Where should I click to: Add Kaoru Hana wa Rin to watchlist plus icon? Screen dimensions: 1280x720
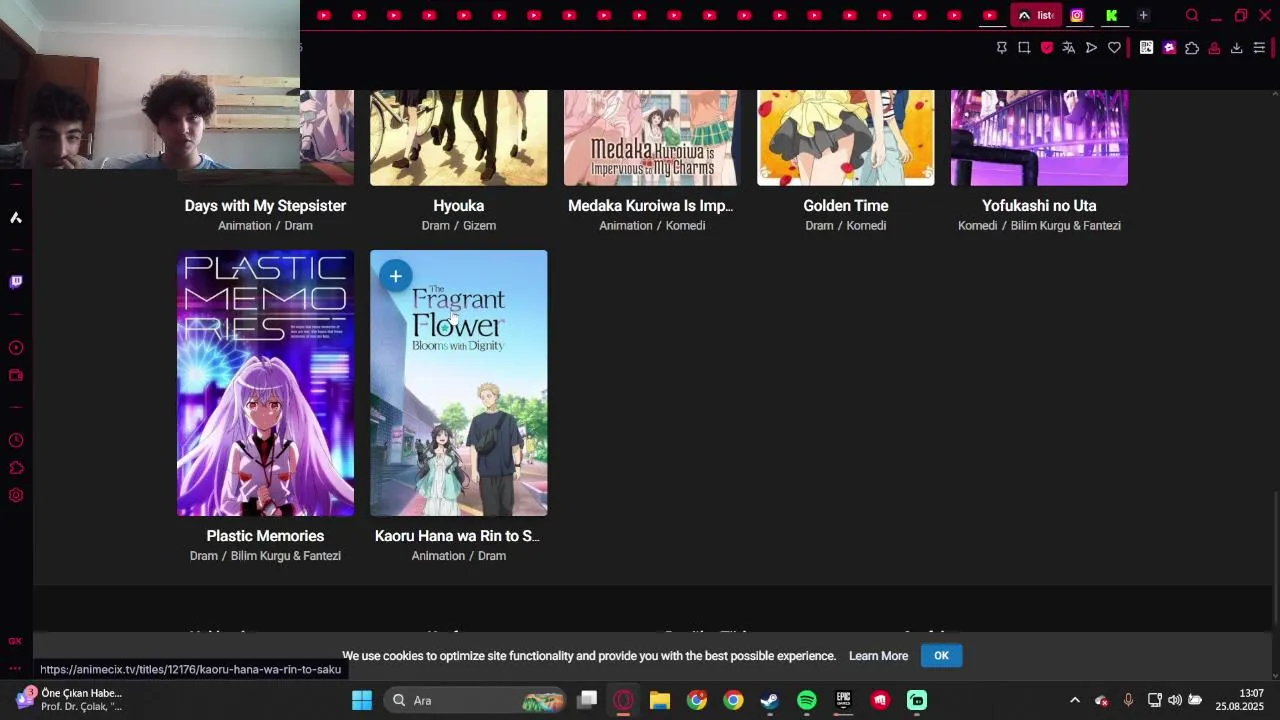pyautogui.click(x=396, y=276)
